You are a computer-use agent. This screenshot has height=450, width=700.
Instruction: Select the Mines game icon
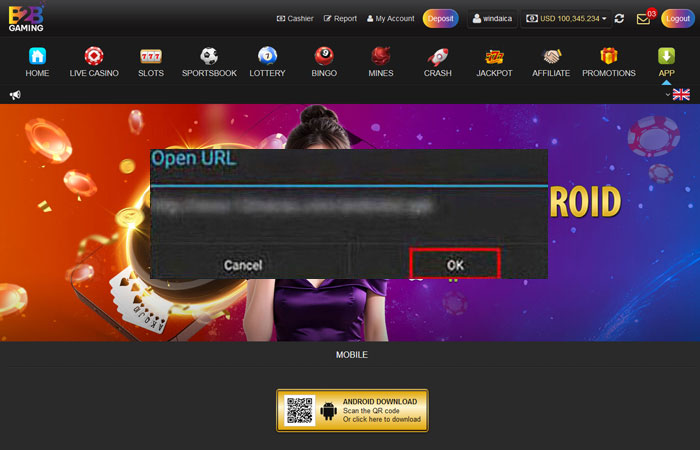(380, 56)
